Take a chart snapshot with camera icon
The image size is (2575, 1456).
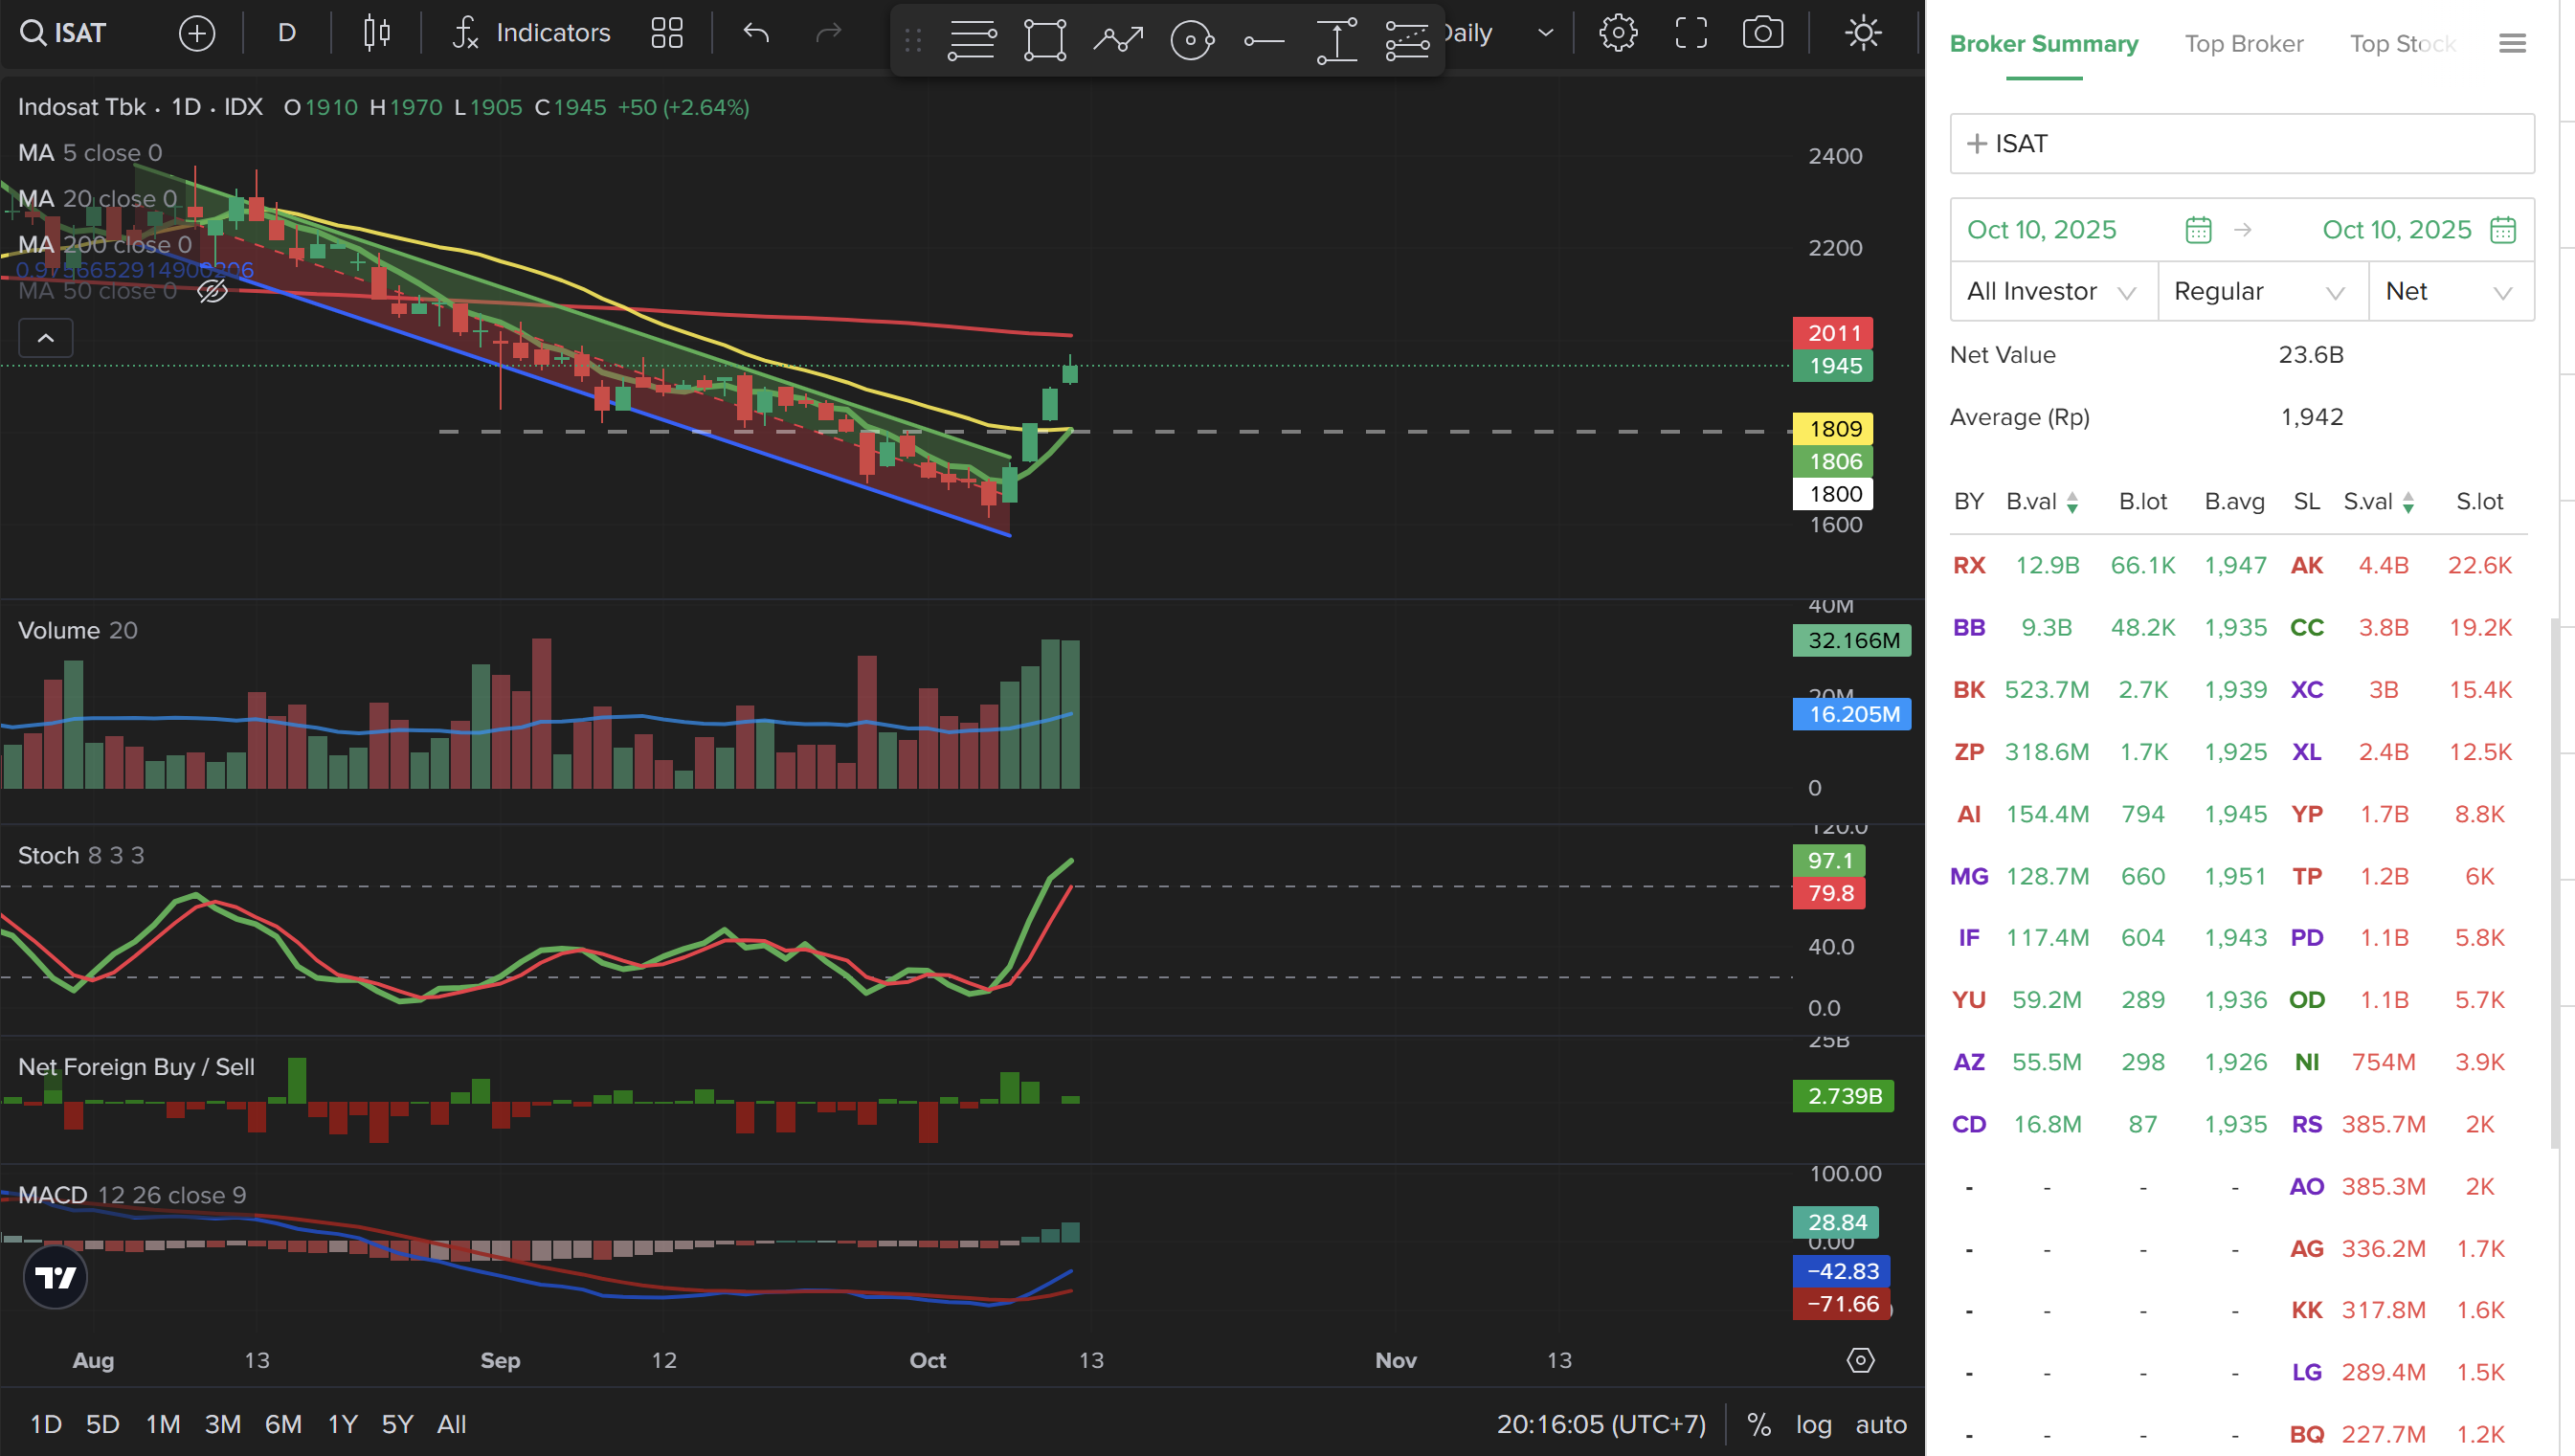point(1762,33)
